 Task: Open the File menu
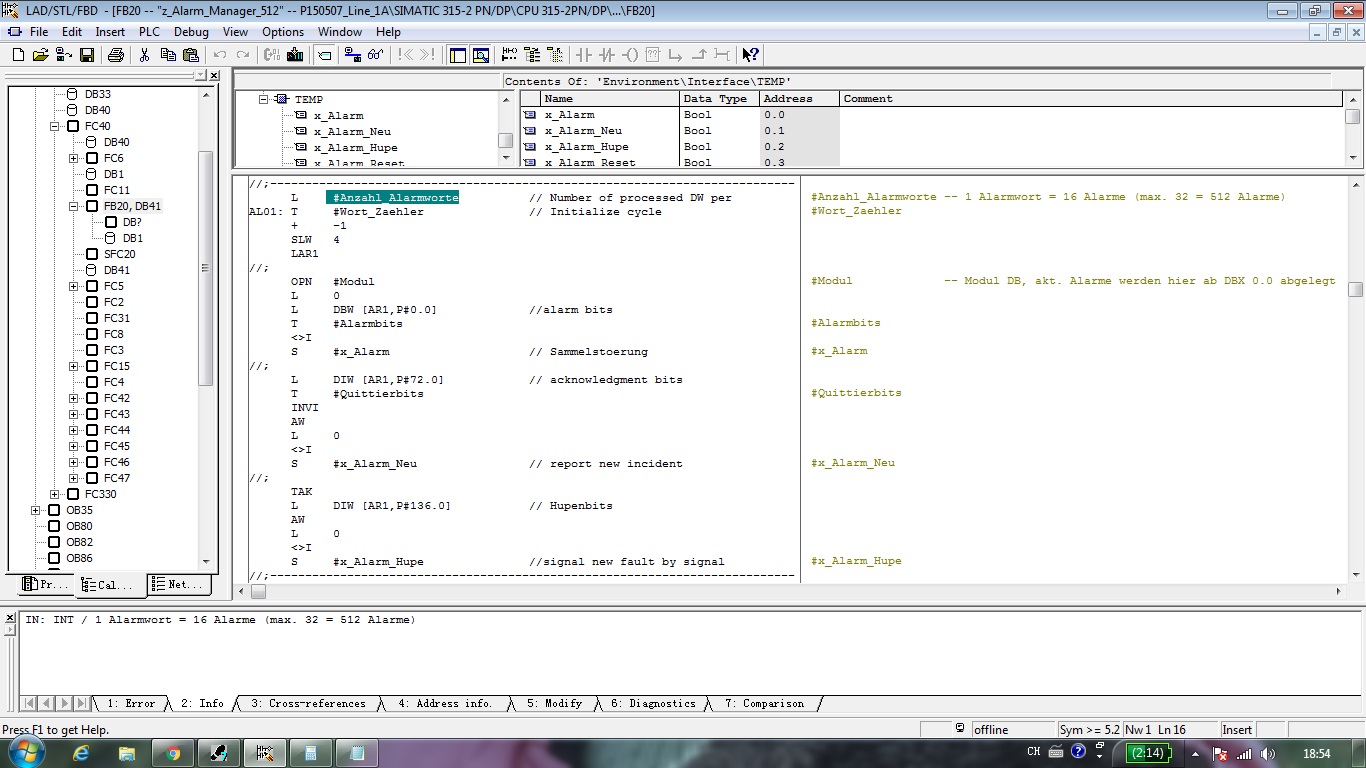tap(39, 32)
